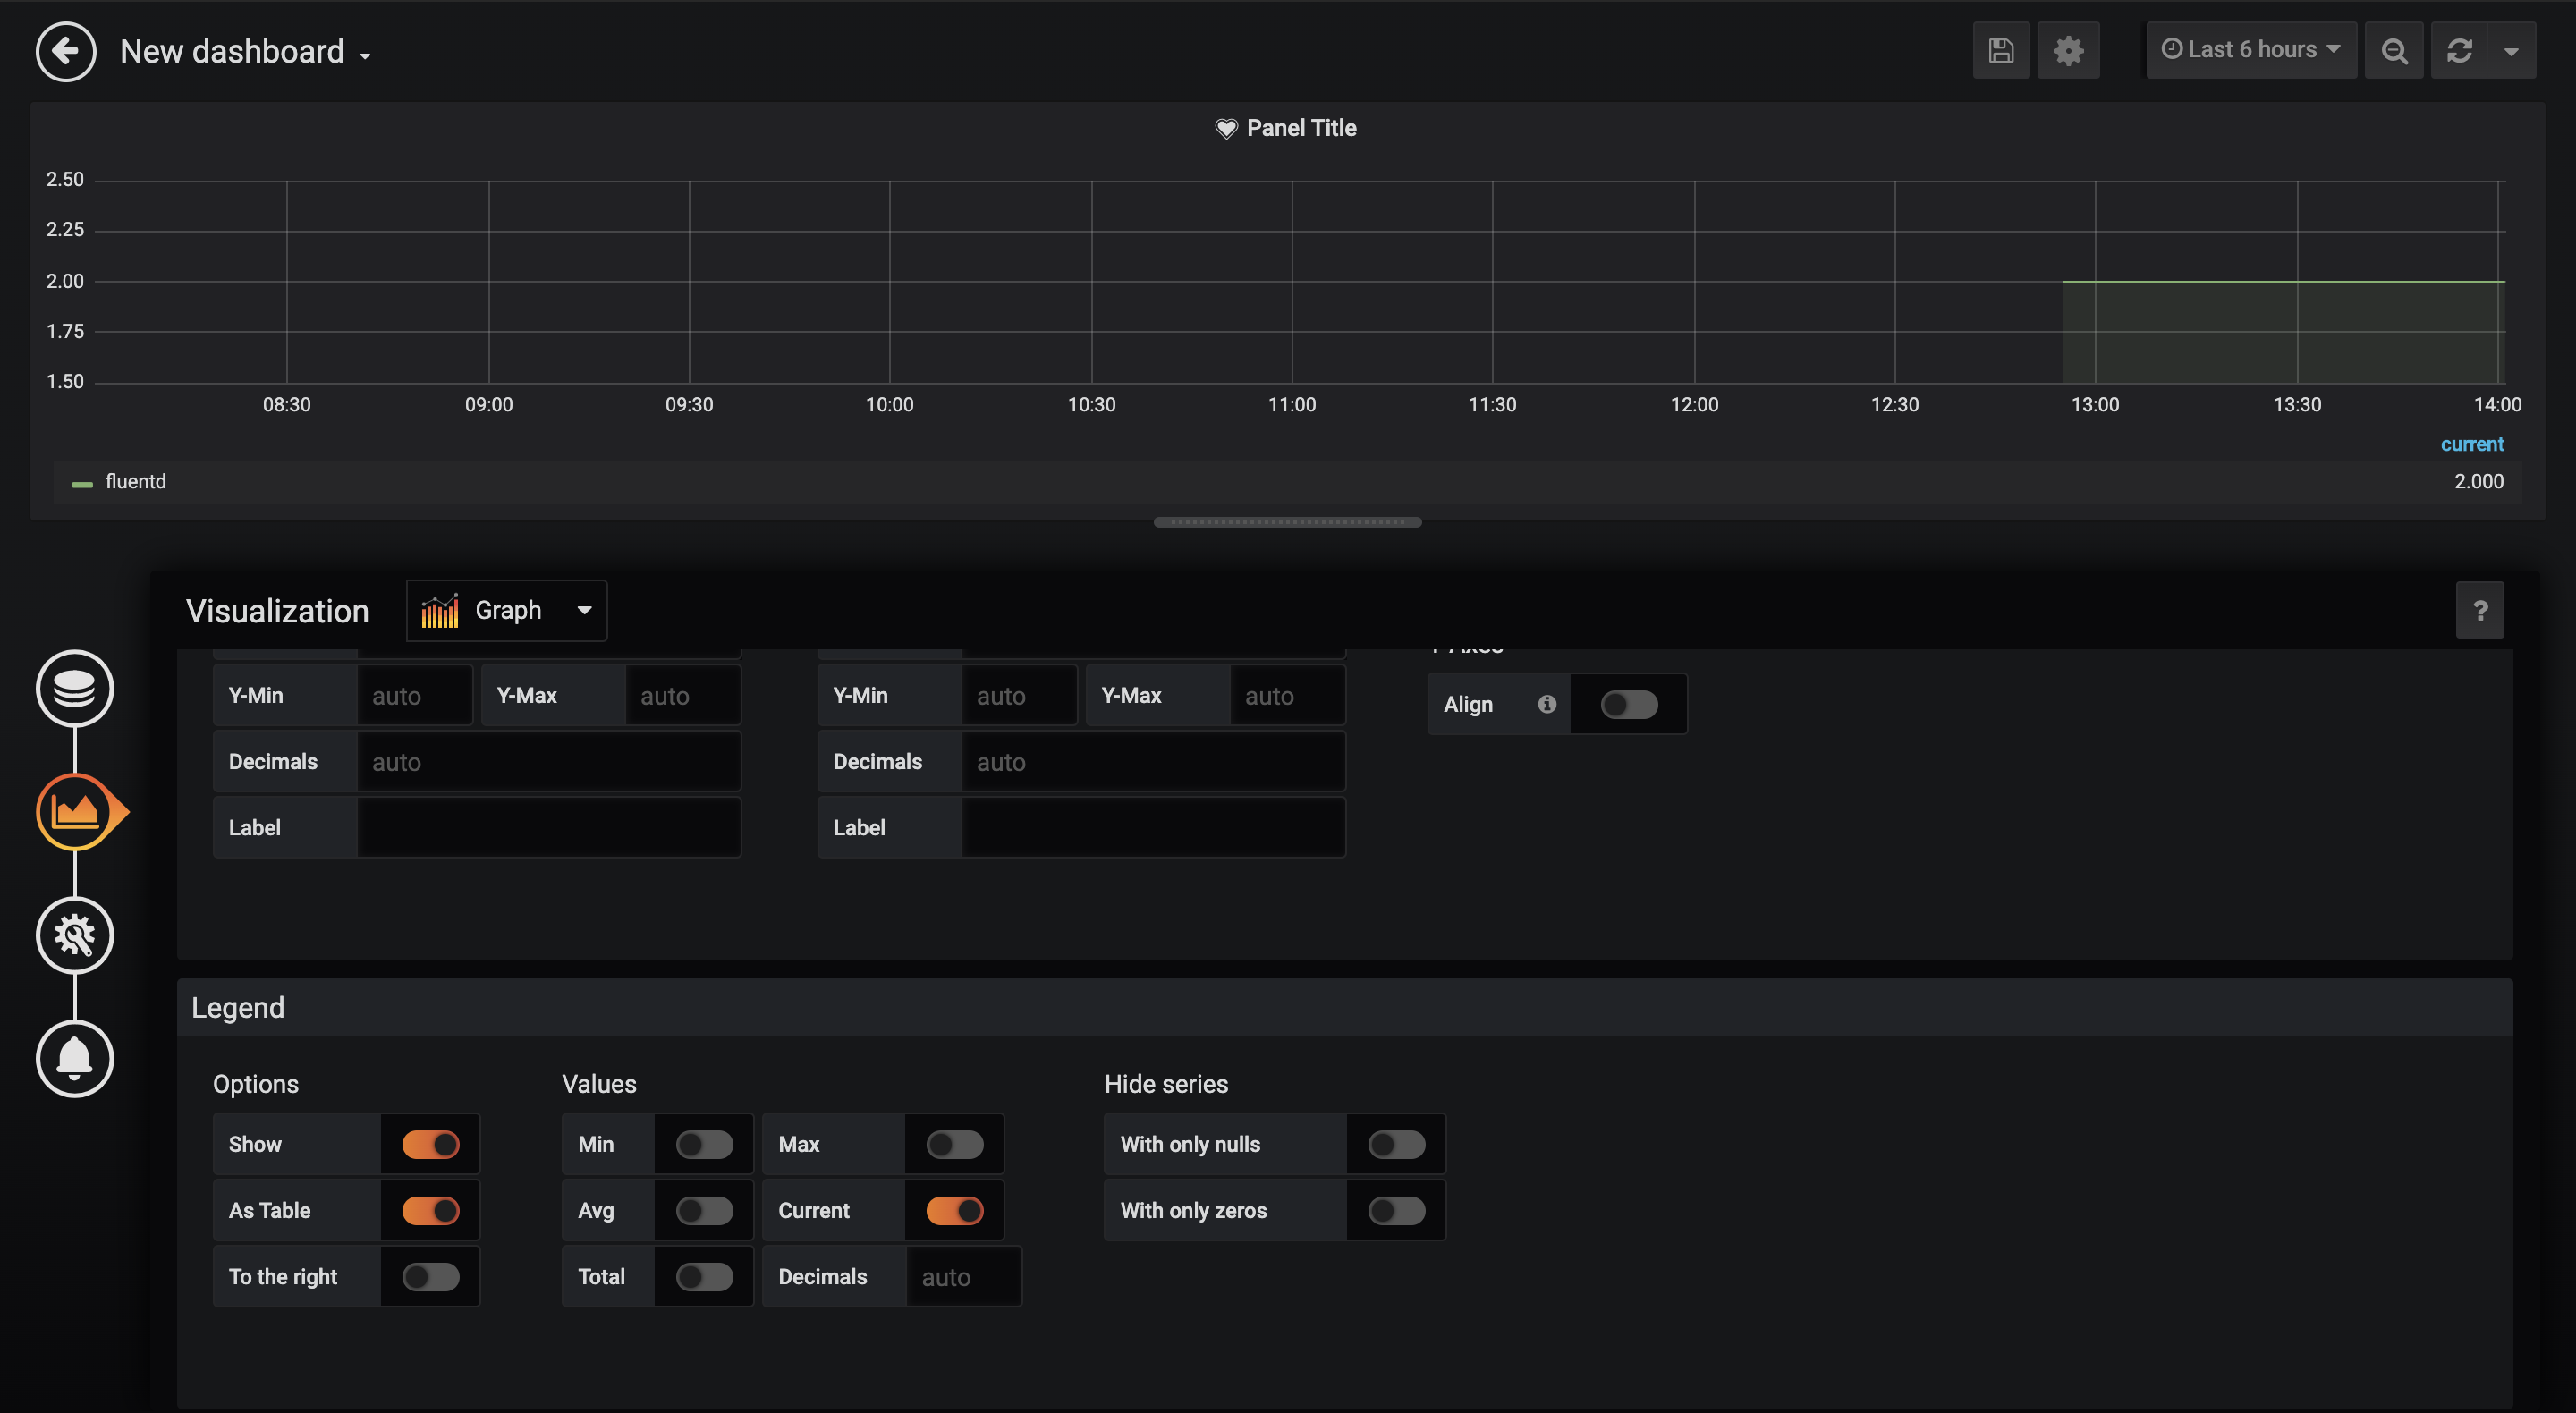The height and width of the screenshot is (1413, 2576).
Task: Click the 2.00 y-axis label
Action: click(x=65, y=281)
